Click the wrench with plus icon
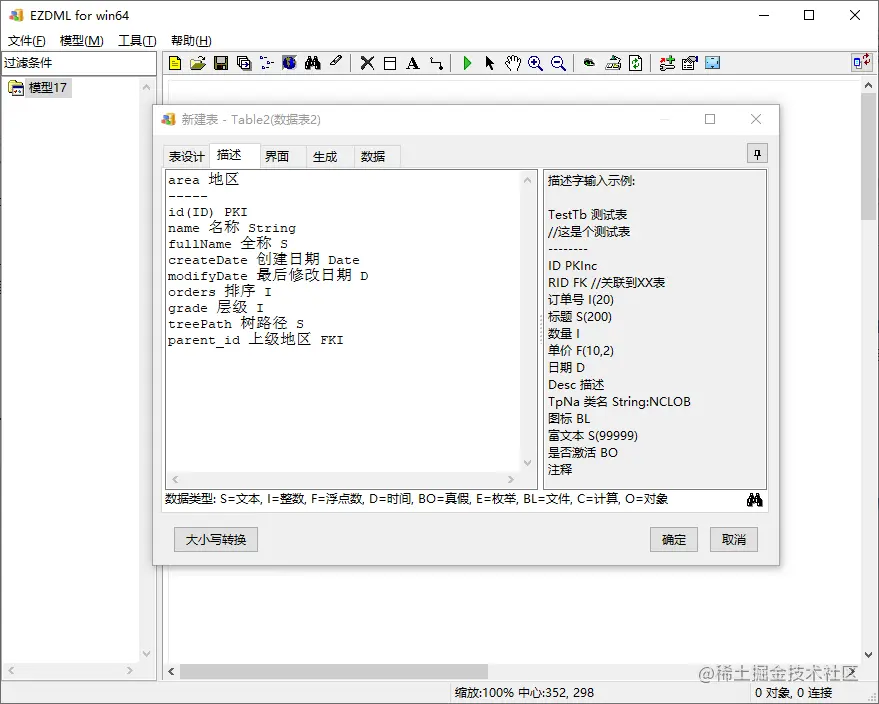The image size is (879, 704). [667, 63]
